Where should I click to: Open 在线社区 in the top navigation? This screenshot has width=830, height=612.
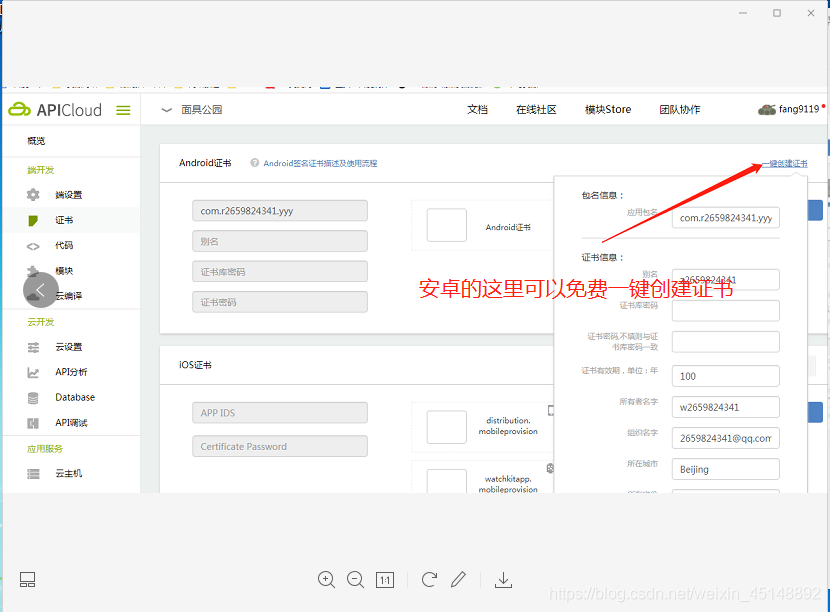pos(536,110)
